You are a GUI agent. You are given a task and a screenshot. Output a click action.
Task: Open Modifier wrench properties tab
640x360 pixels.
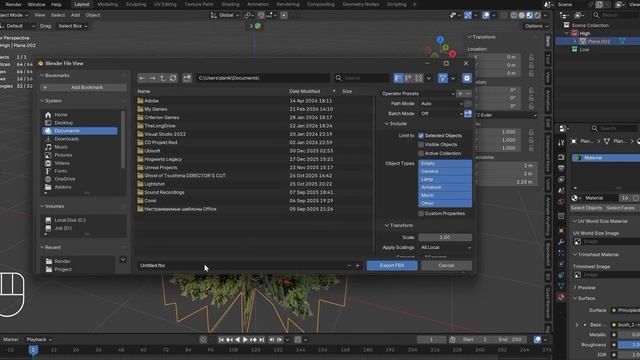pos(561,242)
